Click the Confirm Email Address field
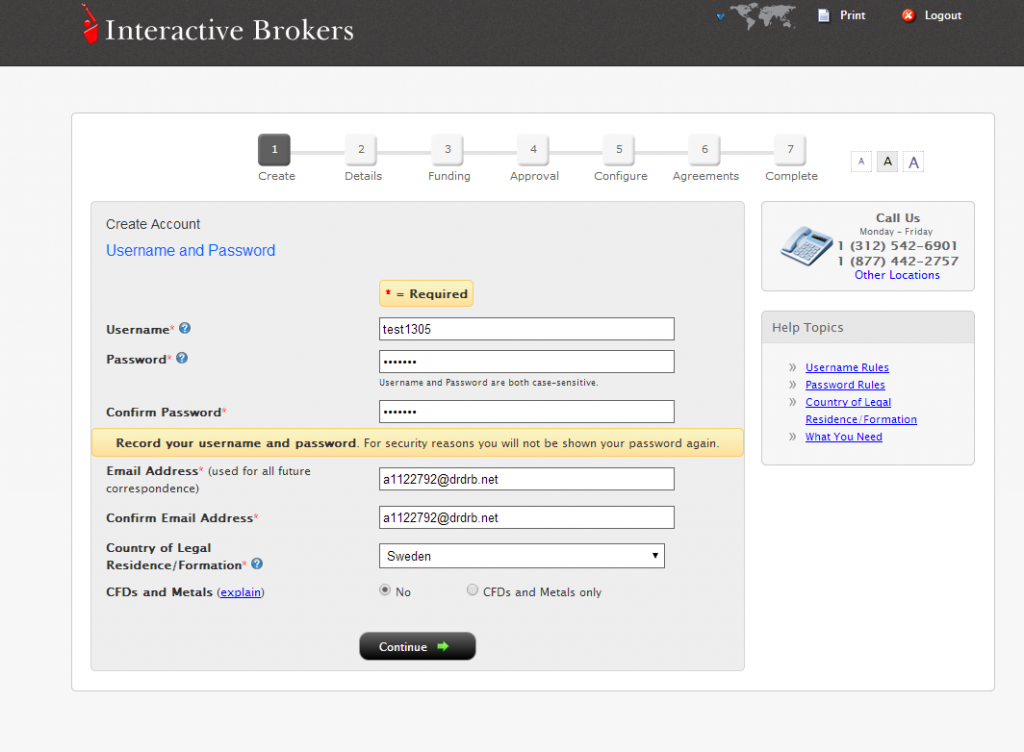The width and height of the screenshot is (1024, 752). pyautogui.click(x=526, y=518)
